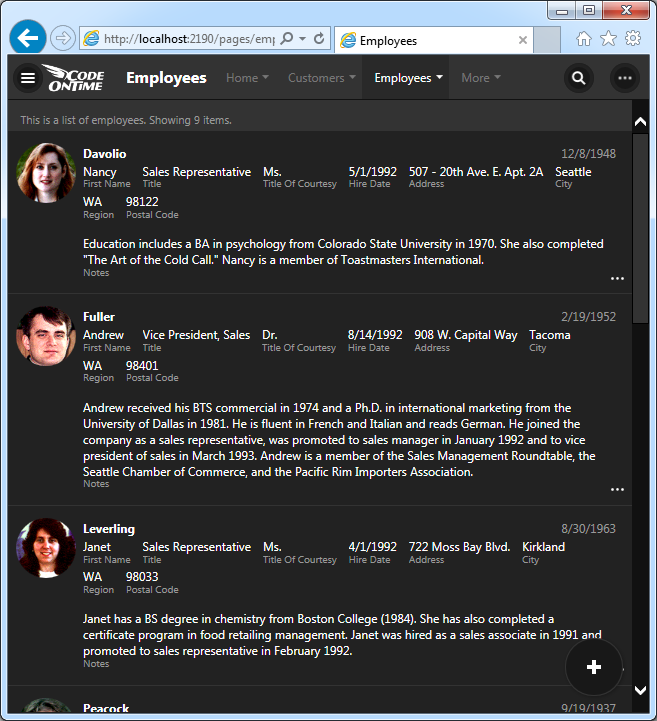Open browser Tools gear icon

(633, 39)
